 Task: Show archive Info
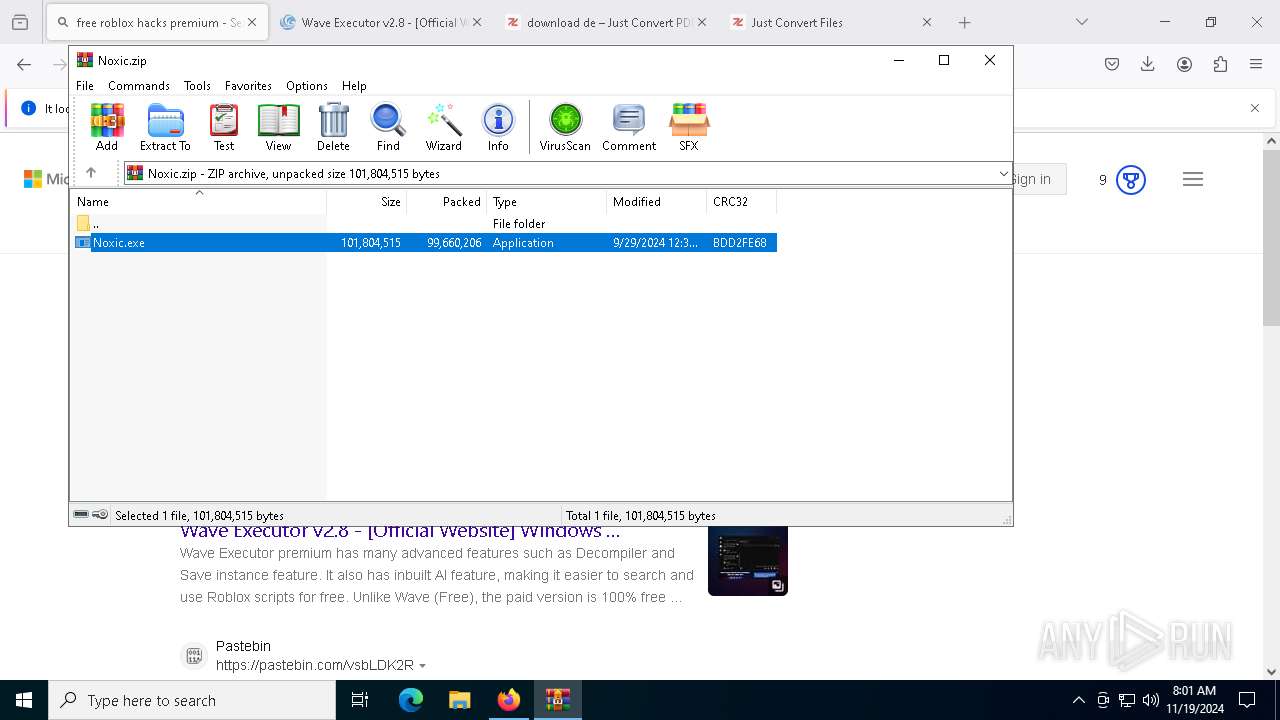tap(498, 127)
